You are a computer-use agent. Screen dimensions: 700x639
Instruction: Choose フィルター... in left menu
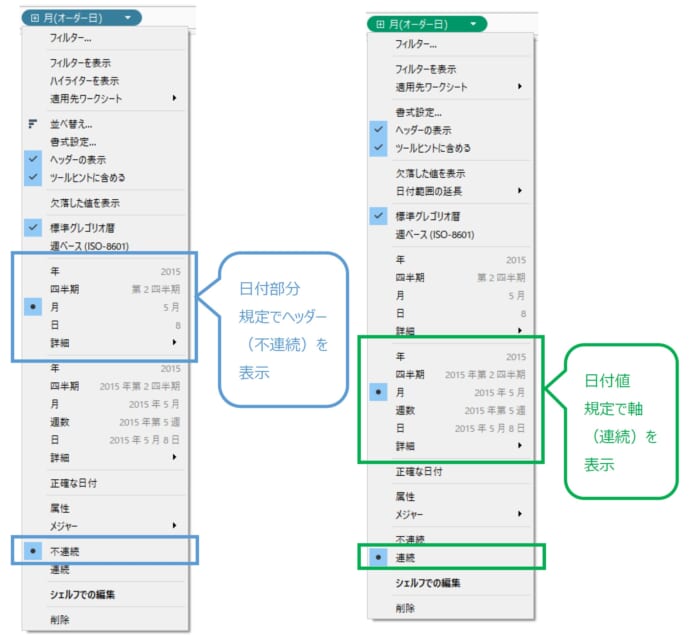[x=105, y=38]
